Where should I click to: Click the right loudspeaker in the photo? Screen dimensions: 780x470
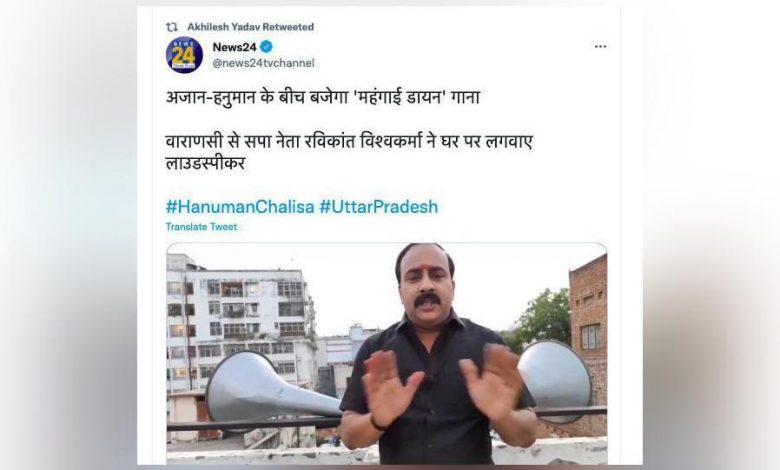(554, 377)
